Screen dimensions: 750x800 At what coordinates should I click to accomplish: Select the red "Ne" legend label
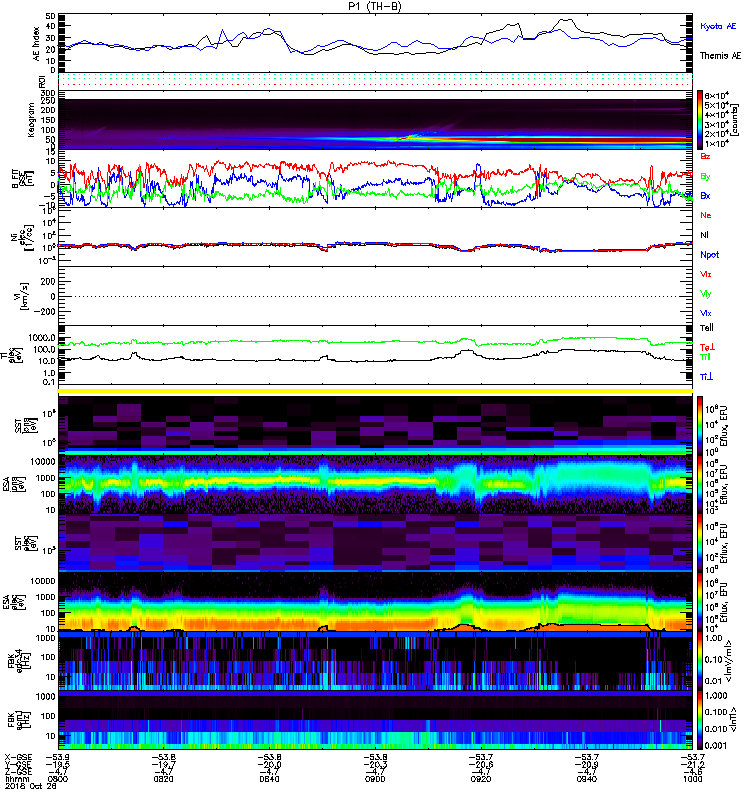706,215
